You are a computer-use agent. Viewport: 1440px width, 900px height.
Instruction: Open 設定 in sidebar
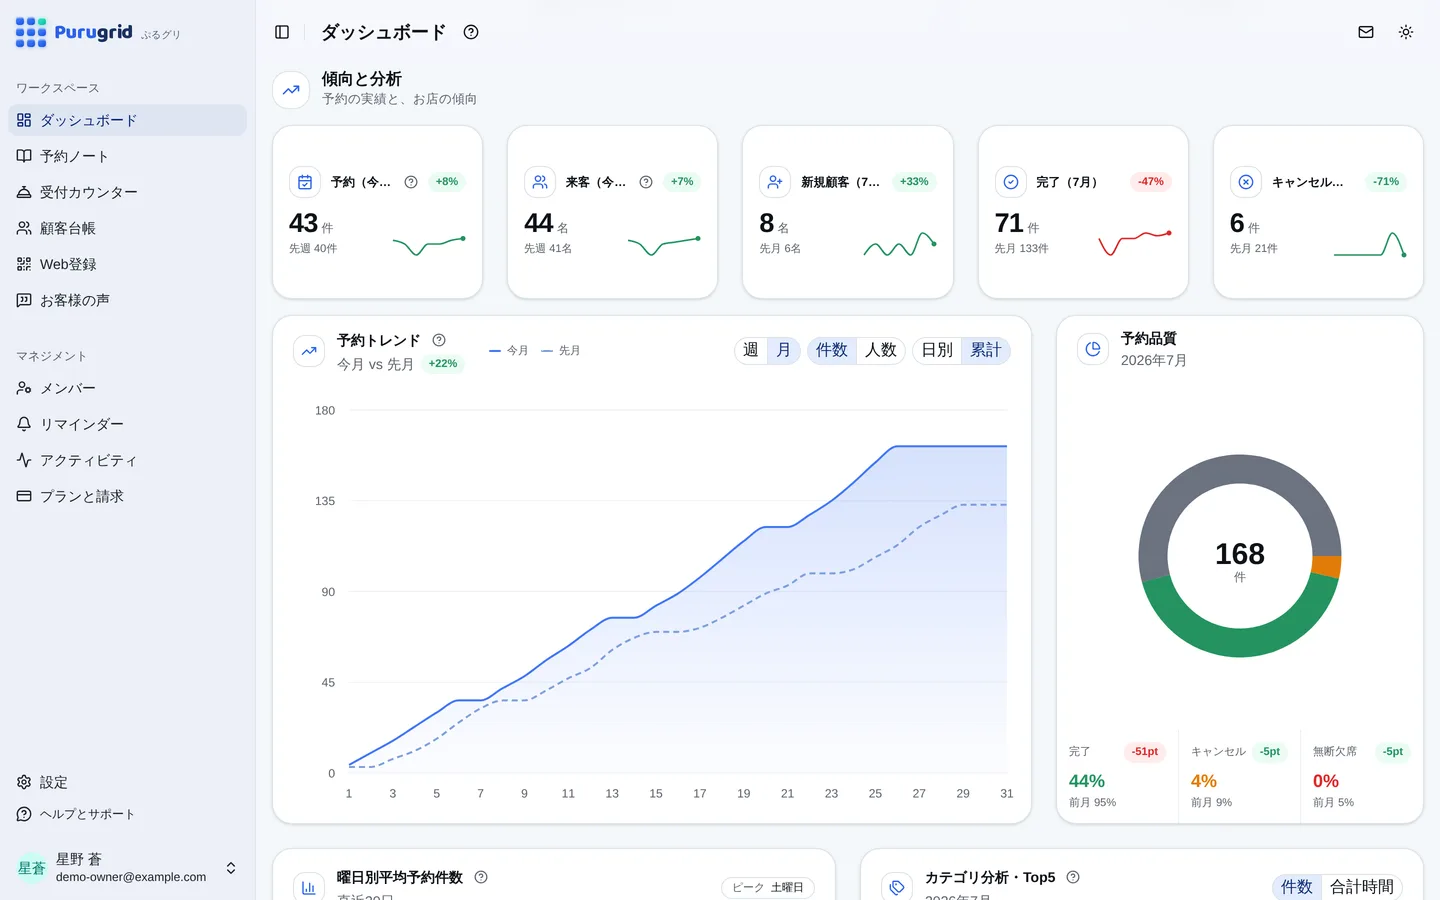point(128,782)
